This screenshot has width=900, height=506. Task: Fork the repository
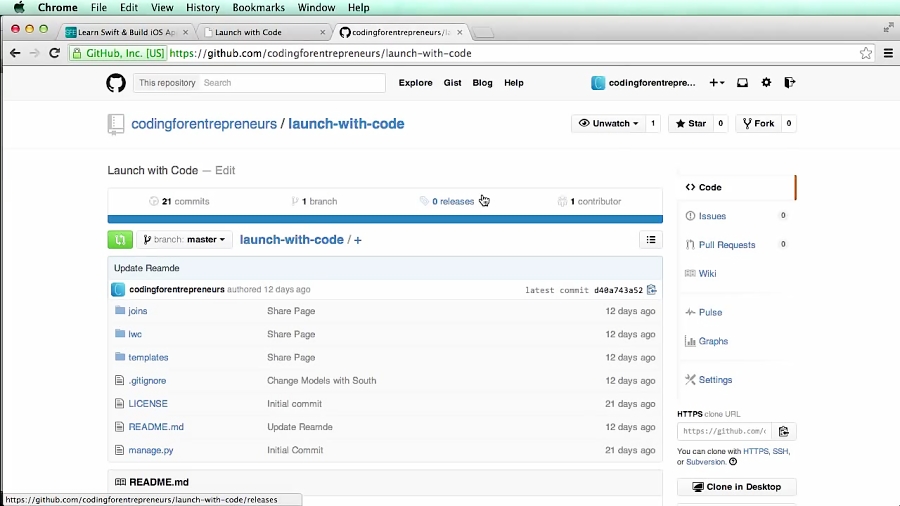[758, 123]
